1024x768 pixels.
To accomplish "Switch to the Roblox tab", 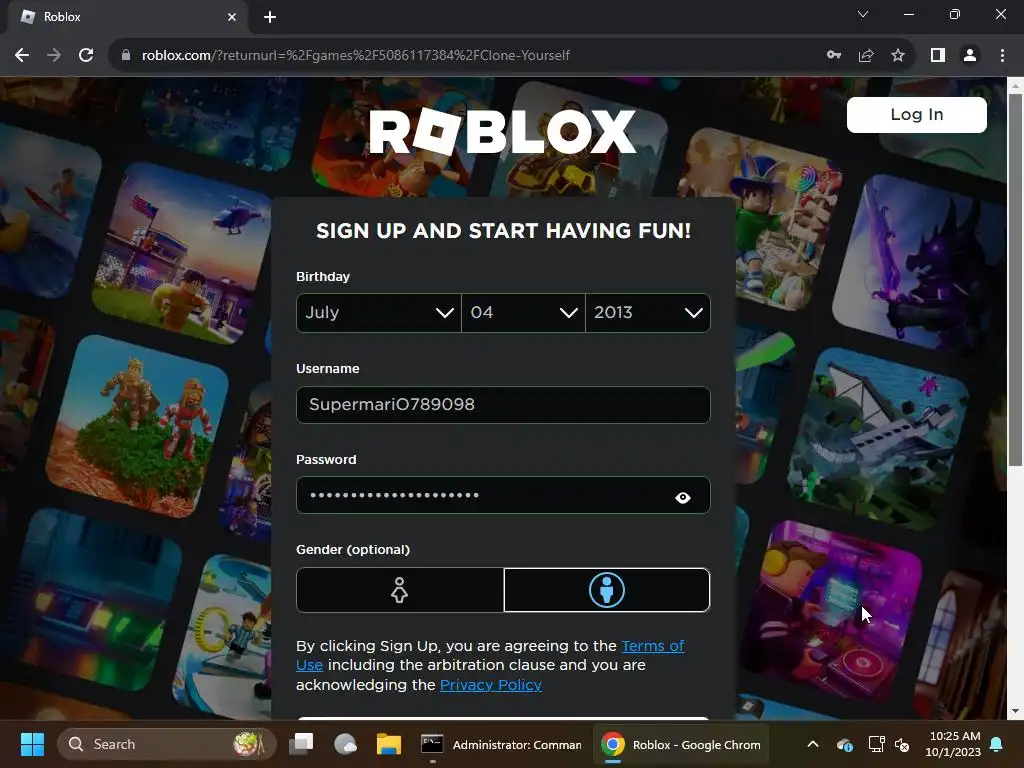I will [127, 17].
